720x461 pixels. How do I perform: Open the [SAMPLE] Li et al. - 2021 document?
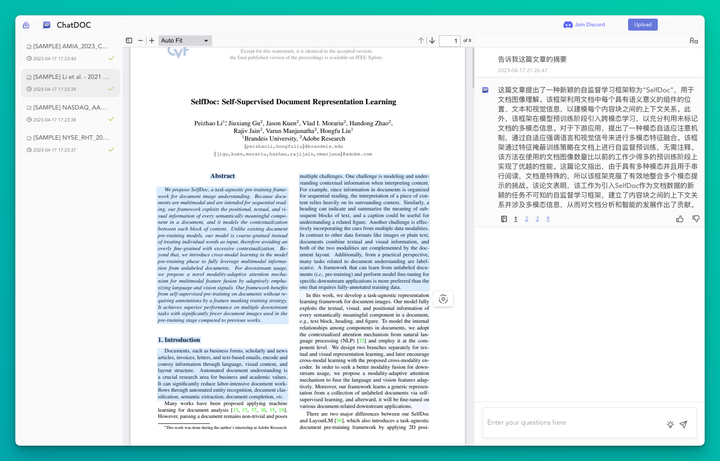pos(71,83)
